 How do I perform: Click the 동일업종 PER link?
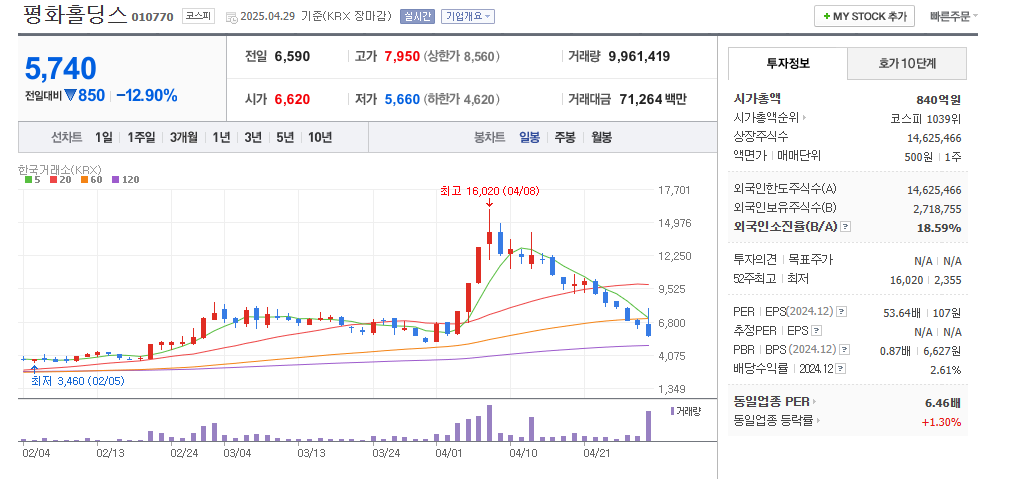tap(771, 402)
